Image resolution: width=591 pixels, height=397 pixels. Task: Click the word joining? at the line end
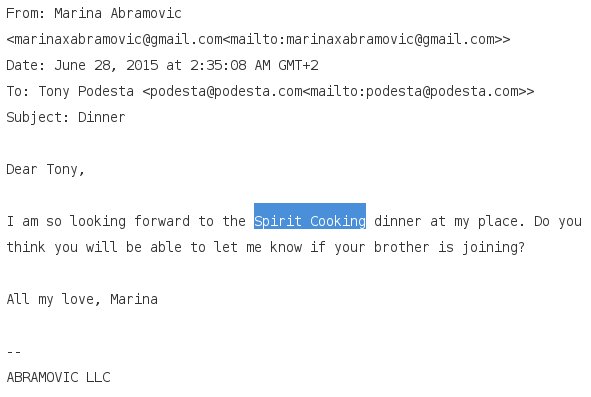pos(494,248)
